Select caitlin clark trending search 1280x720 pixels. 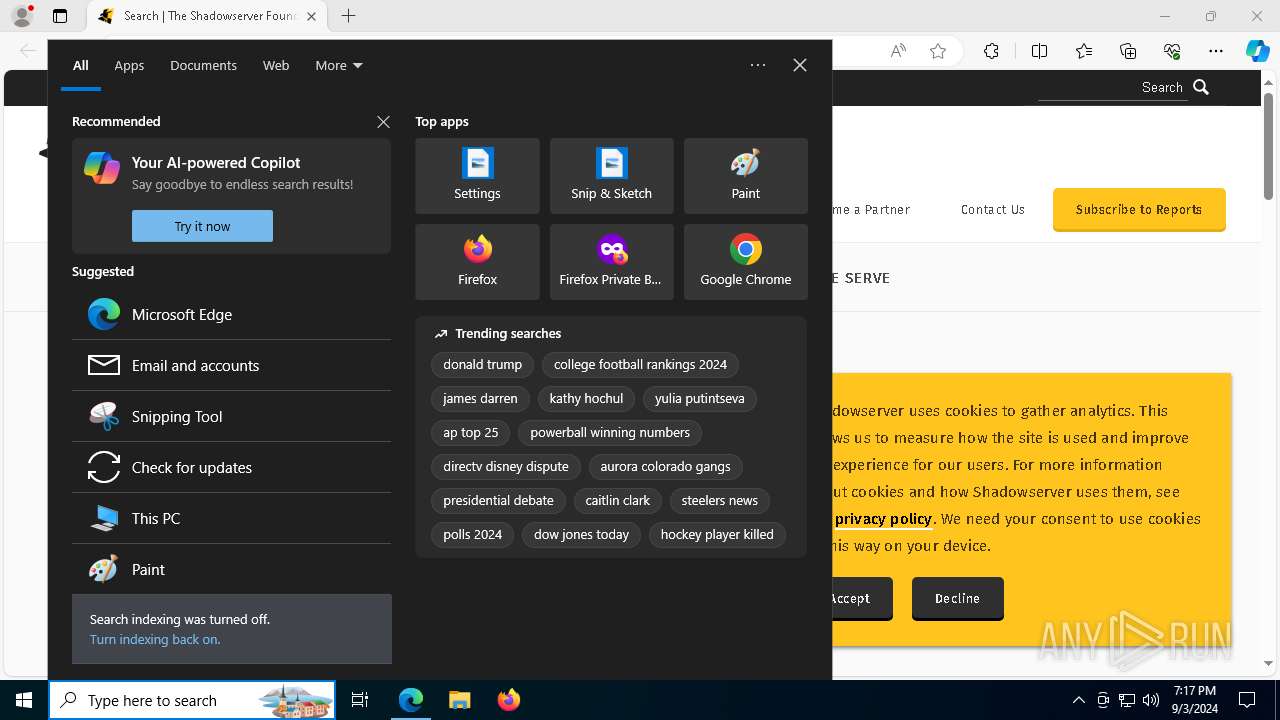[618, 501]
